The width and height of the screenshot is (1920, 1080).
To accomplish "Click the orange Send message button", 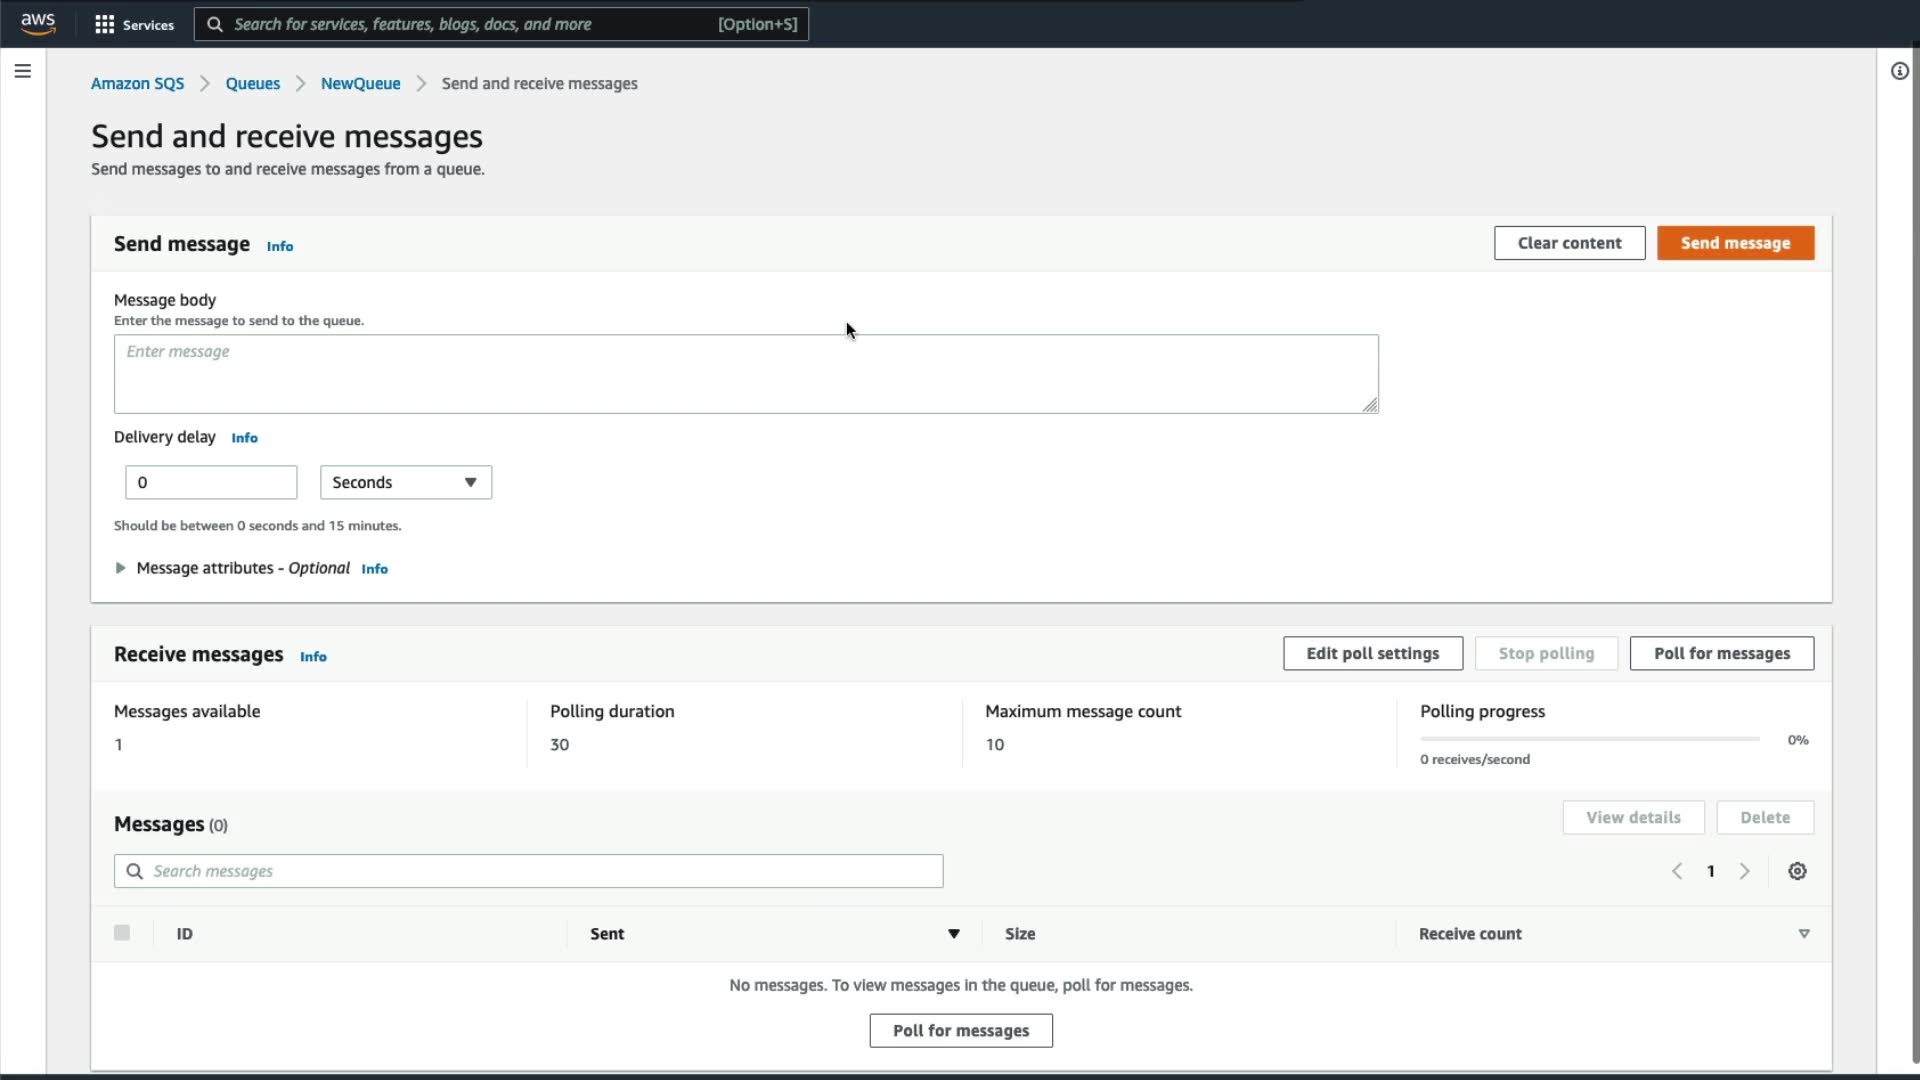I will pos(1735,243).
